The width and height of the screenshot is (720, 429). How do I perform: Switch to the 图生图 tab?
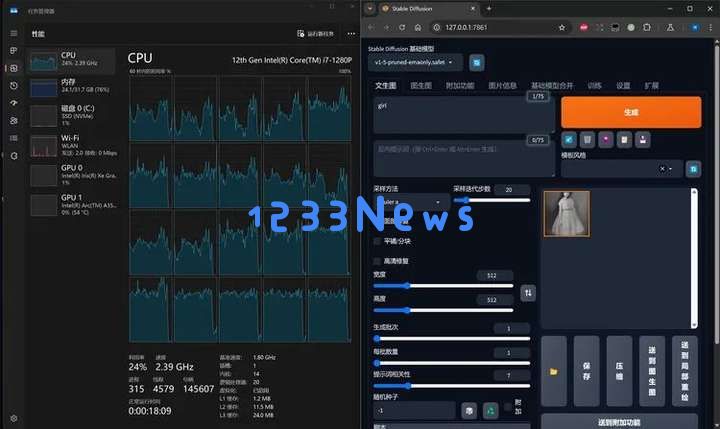(421, 86)
